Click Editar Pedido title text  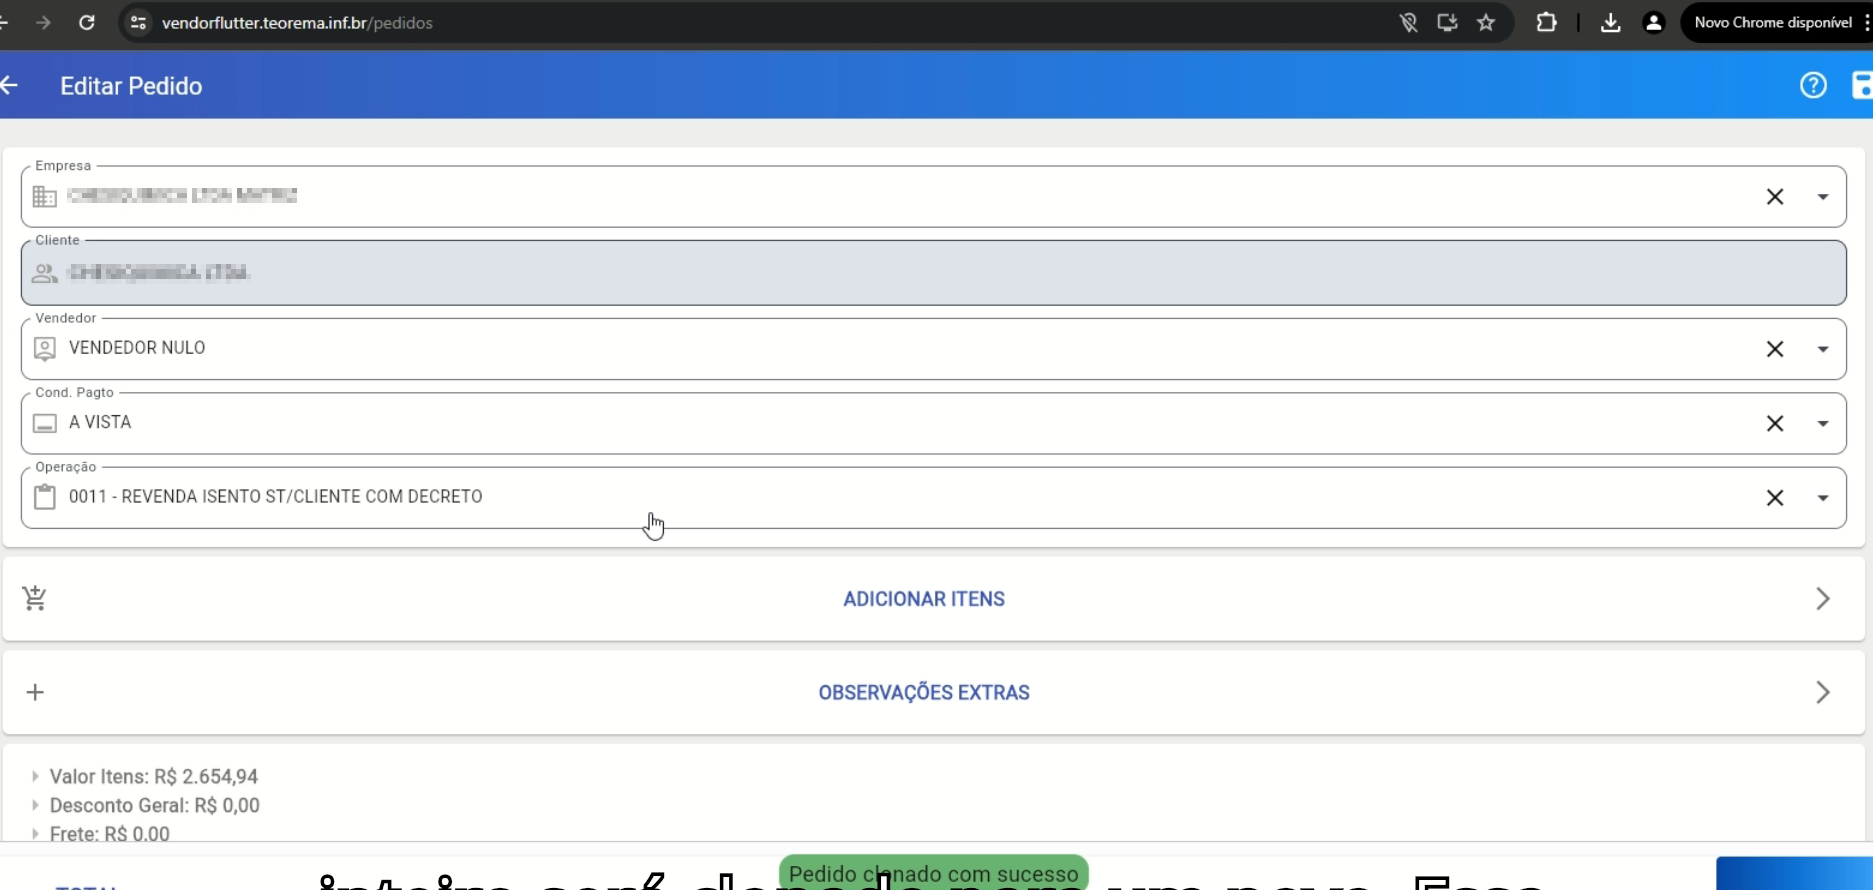(131, 86)
